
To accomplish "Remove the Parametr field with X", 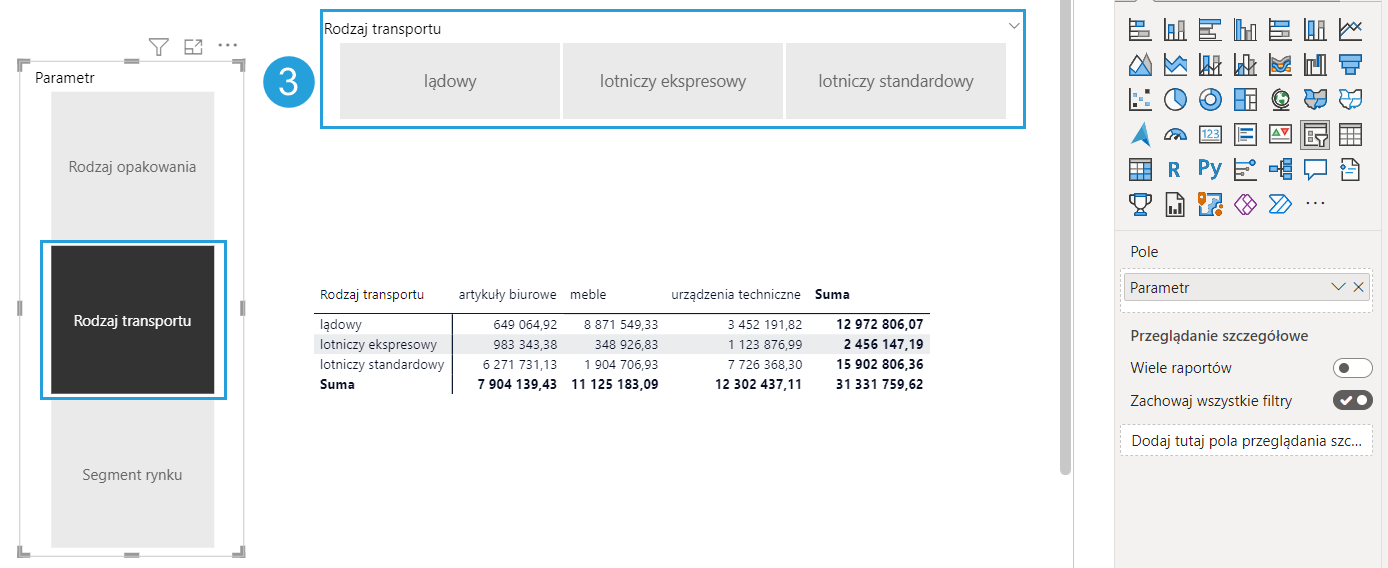I will click(1358, 287).
